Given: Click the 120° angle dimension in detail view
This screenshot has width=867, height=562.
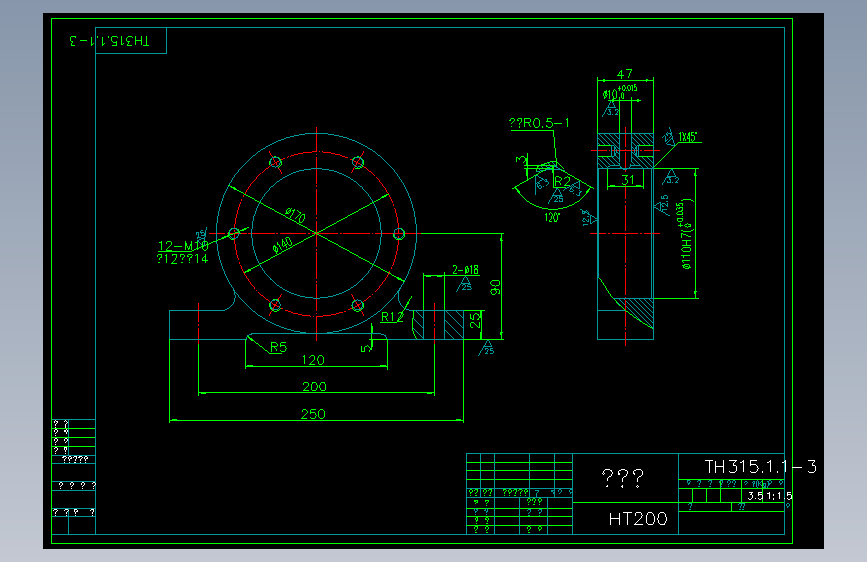Looking at the screenshot, I should 552,217.
